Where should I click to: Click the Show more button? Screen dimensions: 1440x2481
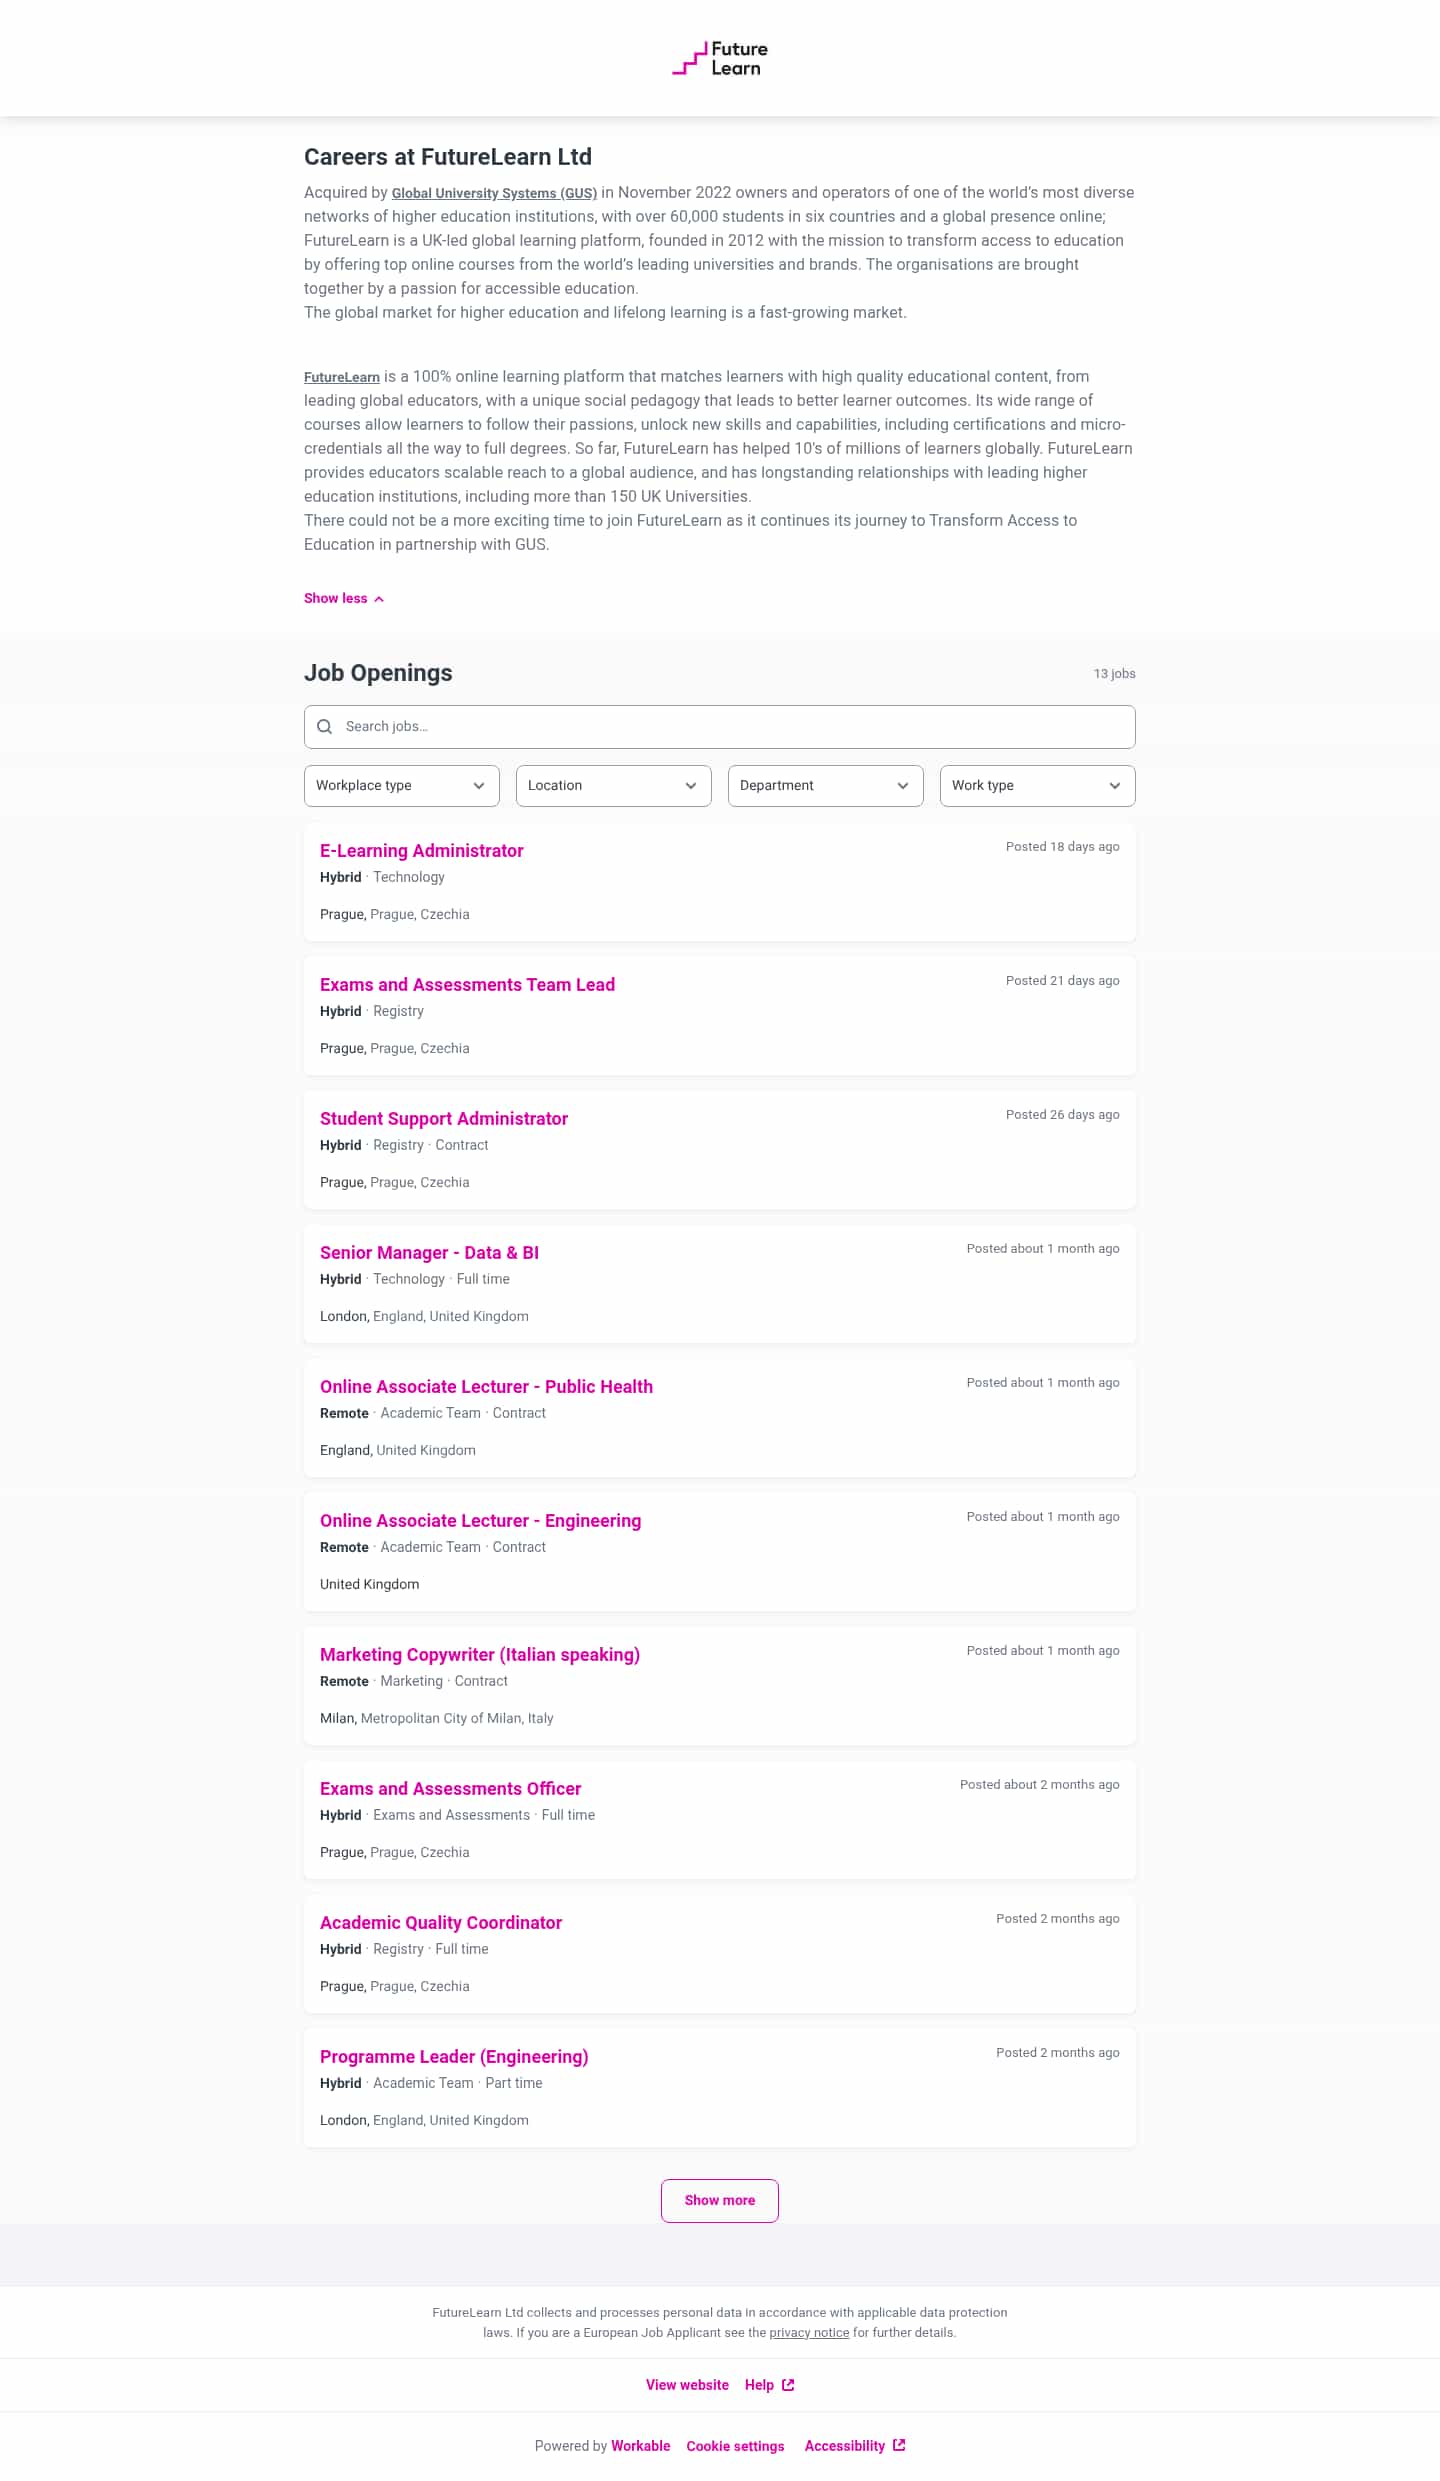point(720,2201)
